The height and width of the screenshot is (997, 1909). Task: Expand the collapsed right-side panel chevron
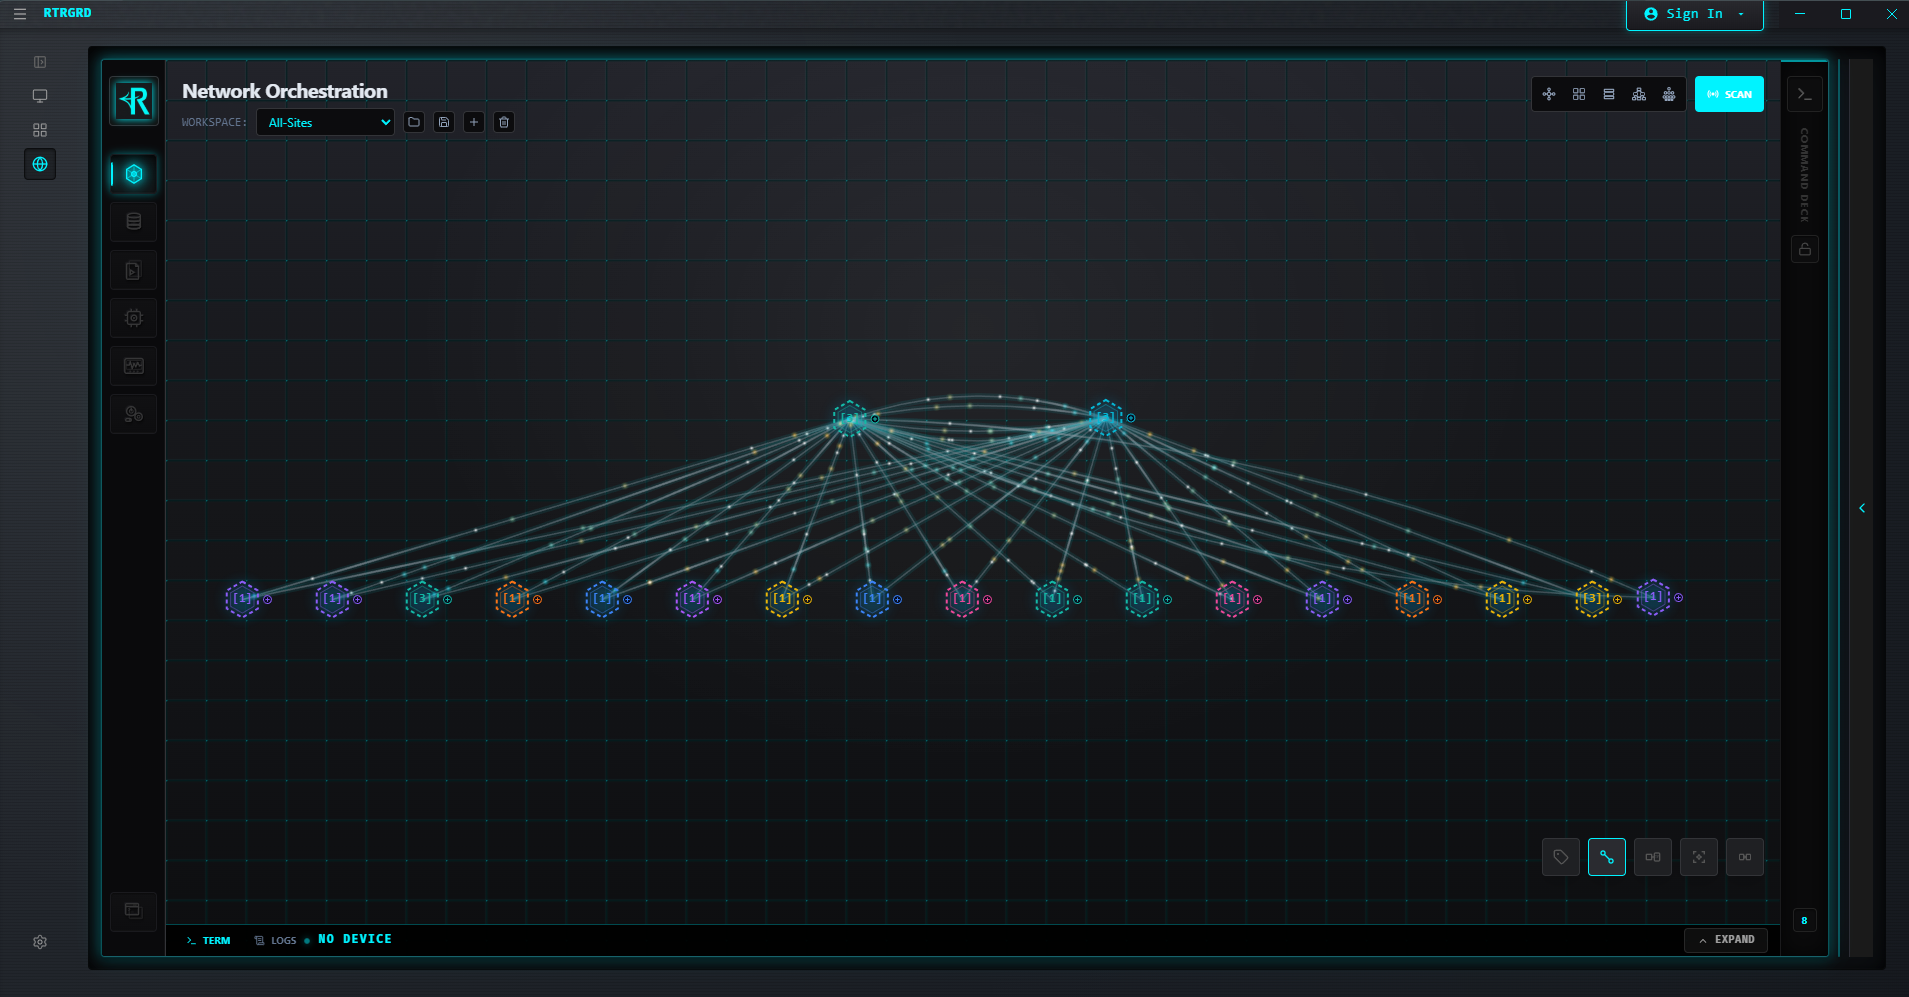1861,507
